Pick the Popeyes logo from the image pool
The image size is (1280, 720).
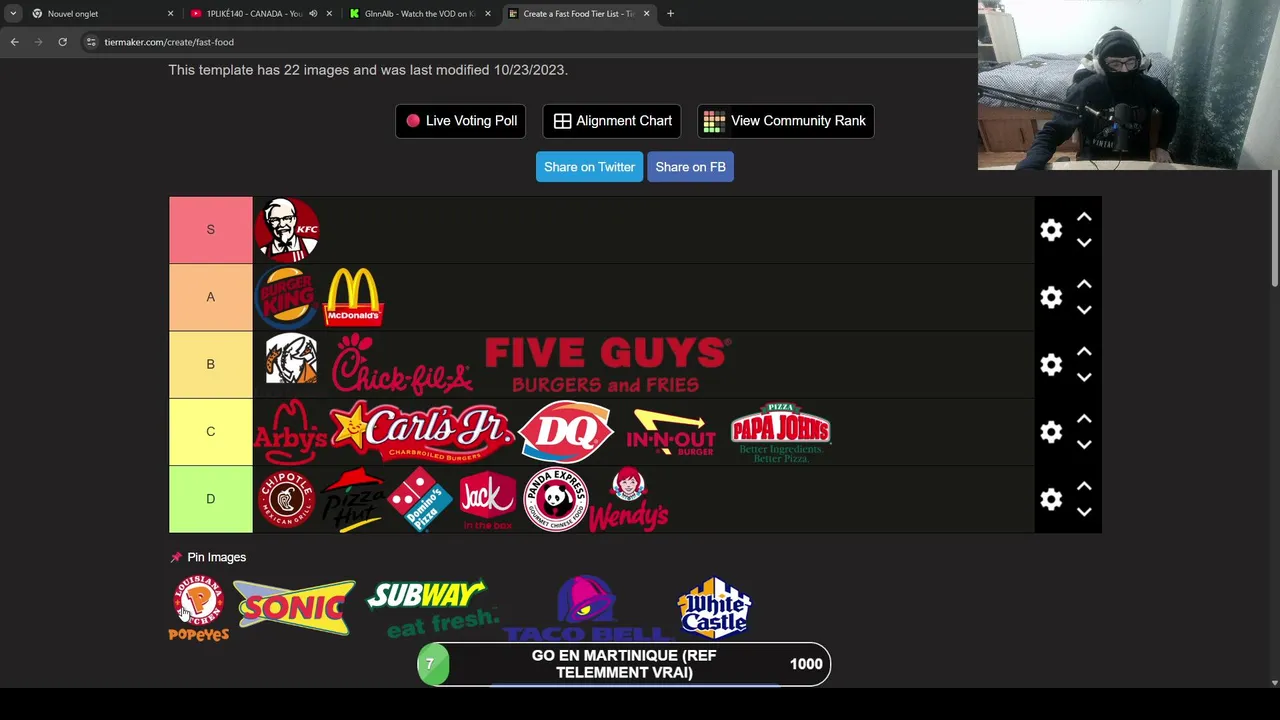click(198, 608)
